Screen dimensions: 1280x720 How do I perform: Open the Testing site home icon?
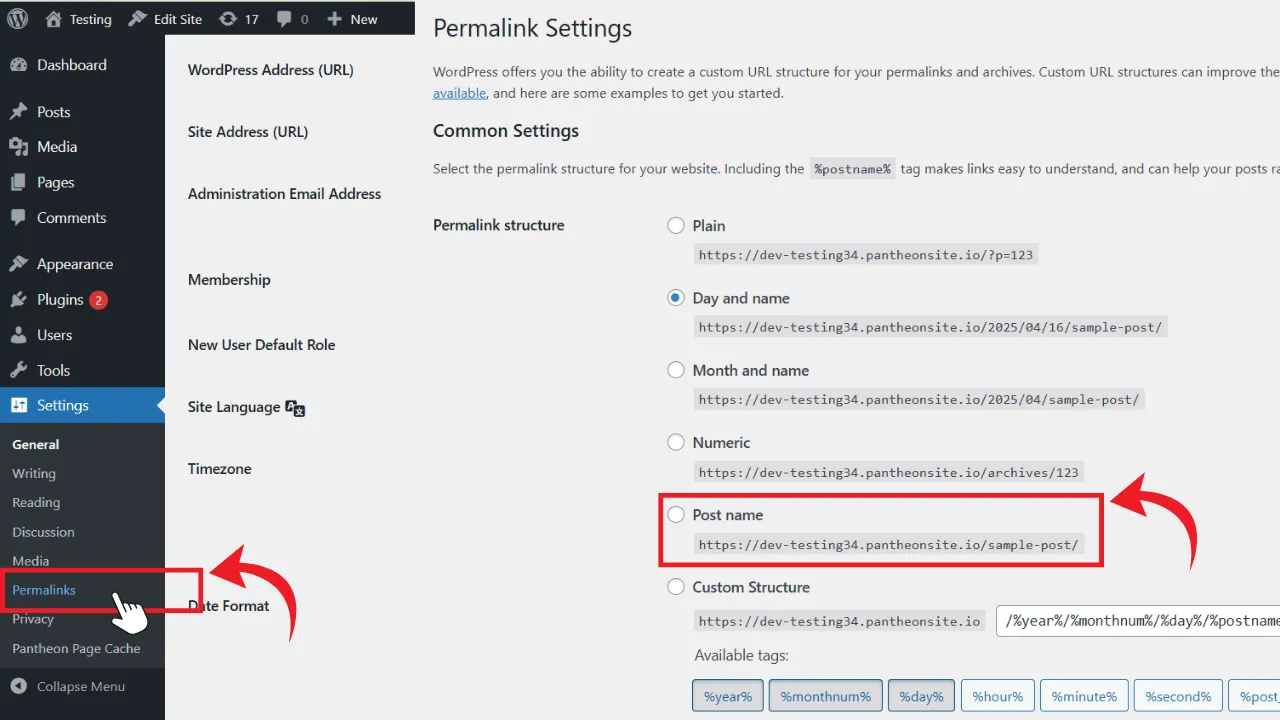[54, 18]
